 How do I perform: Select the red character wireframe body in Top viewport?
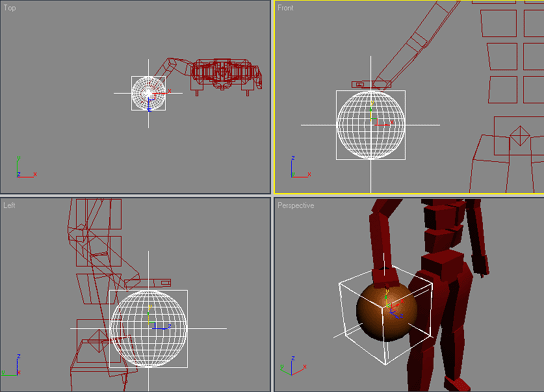[226, 76]
